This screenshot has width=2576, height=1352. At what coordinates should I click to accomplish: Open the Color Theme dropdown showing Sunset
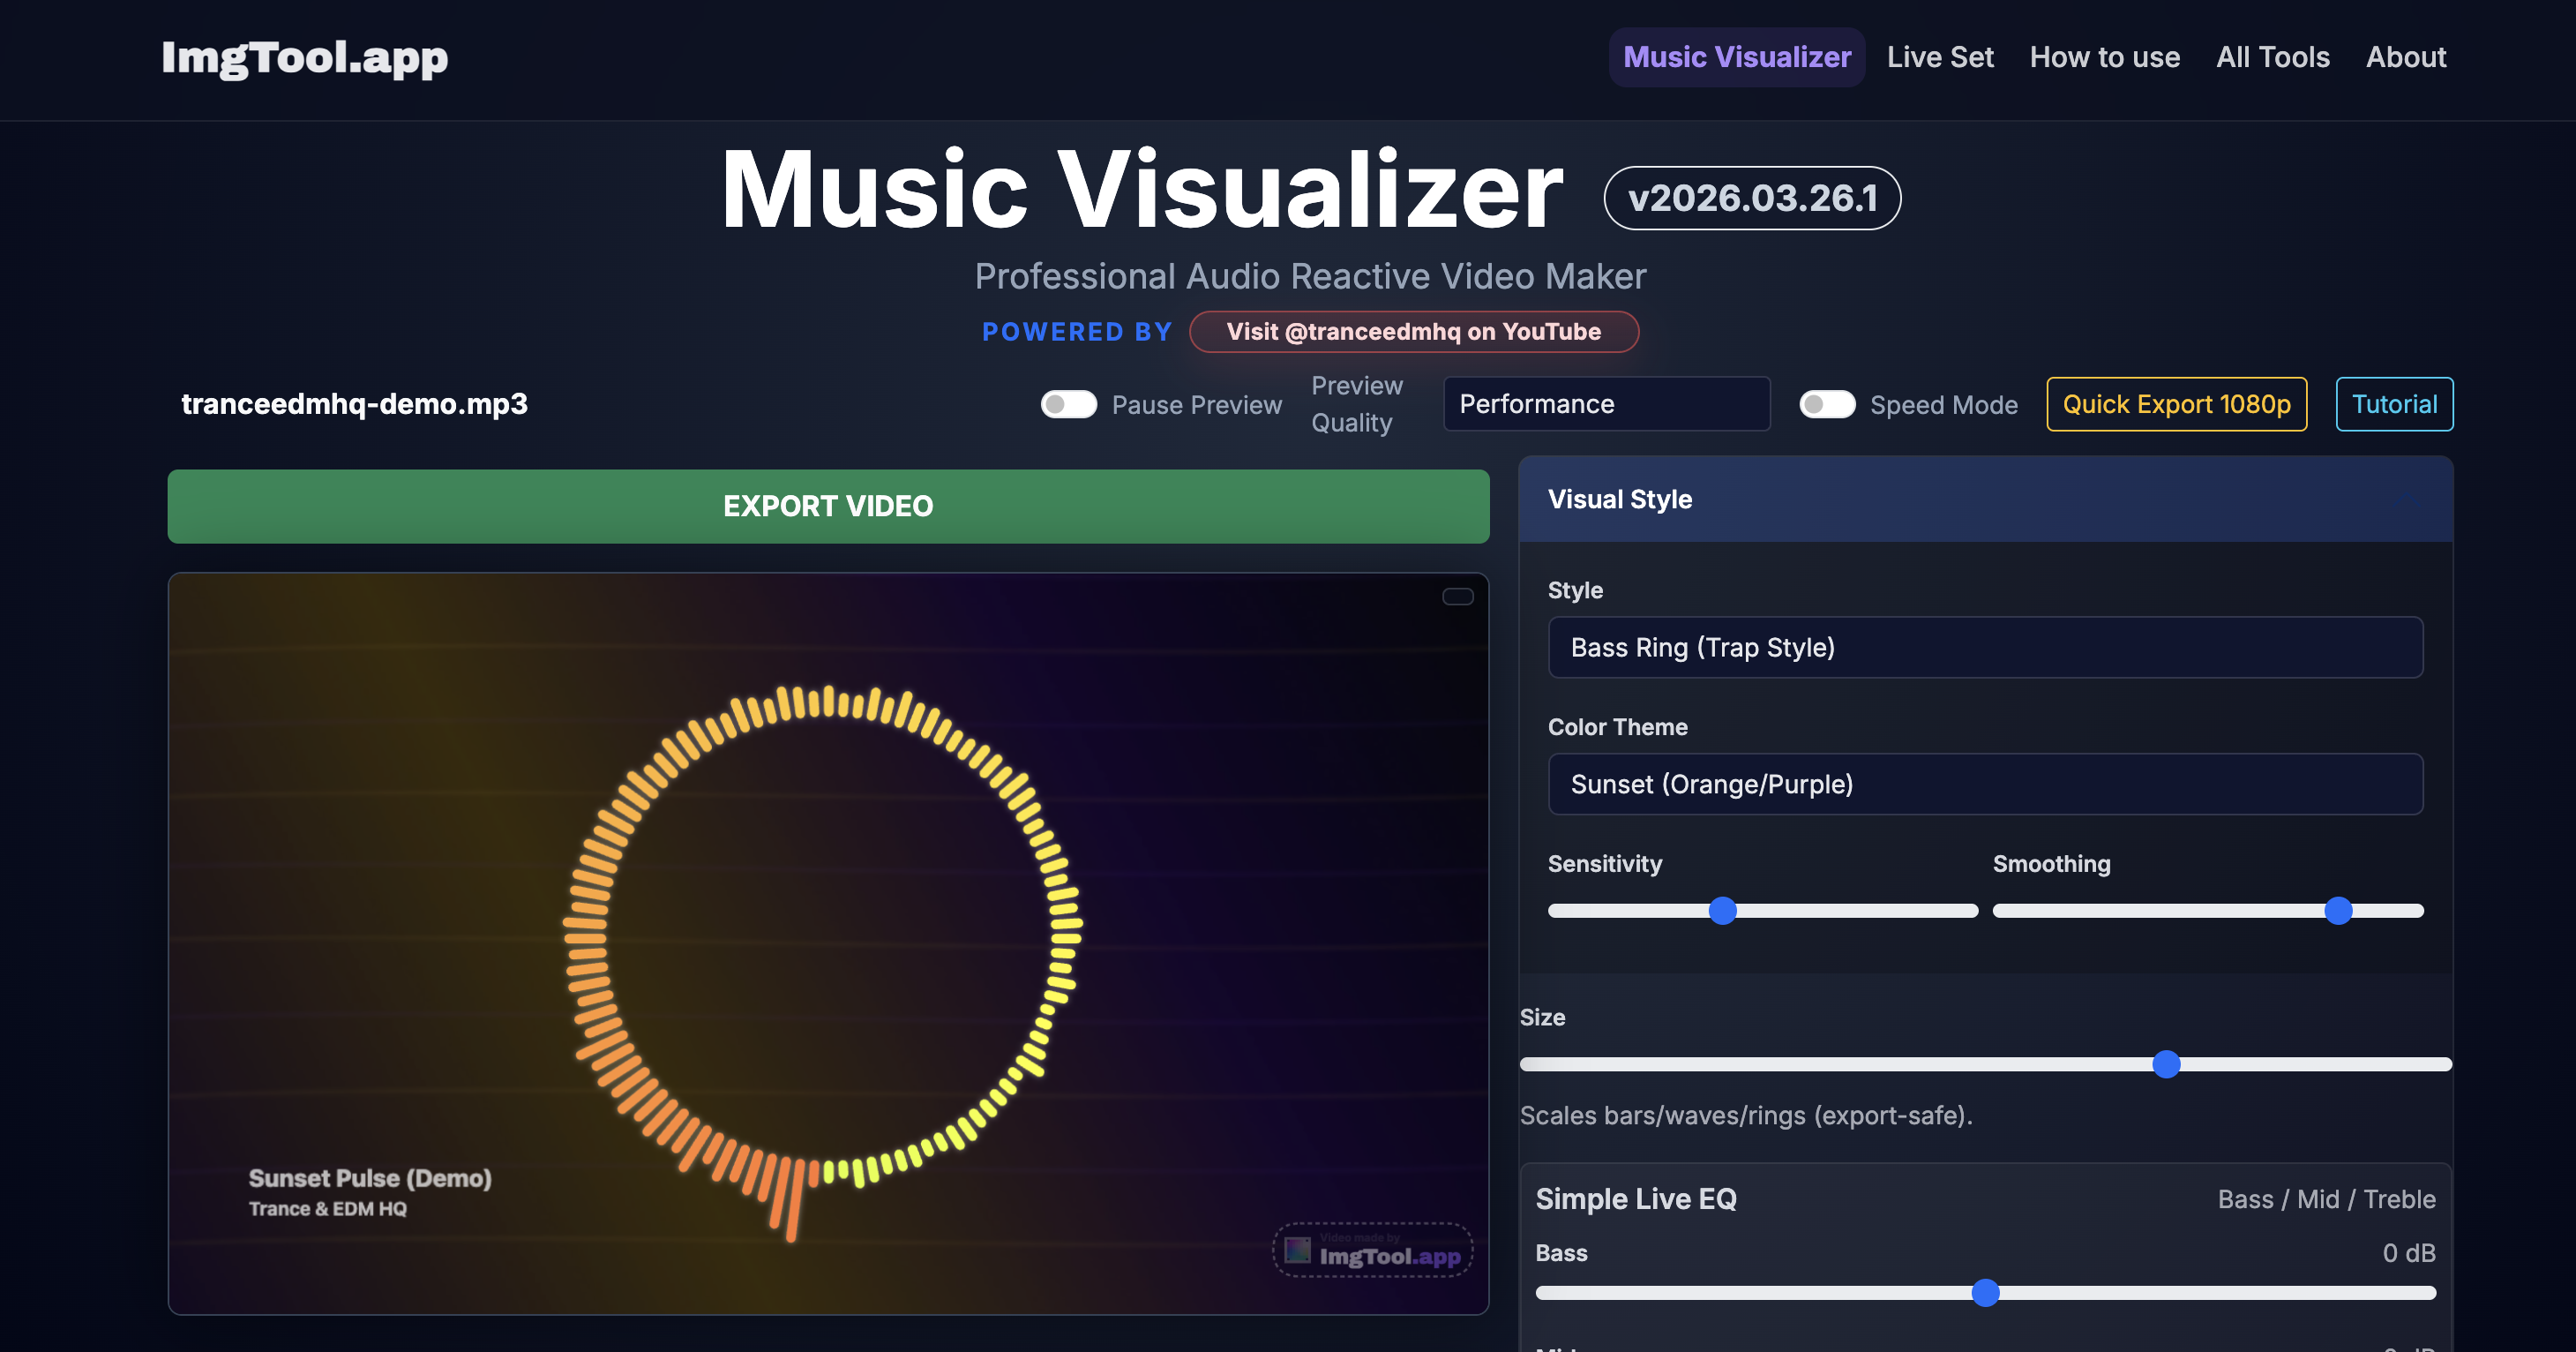1985,784
